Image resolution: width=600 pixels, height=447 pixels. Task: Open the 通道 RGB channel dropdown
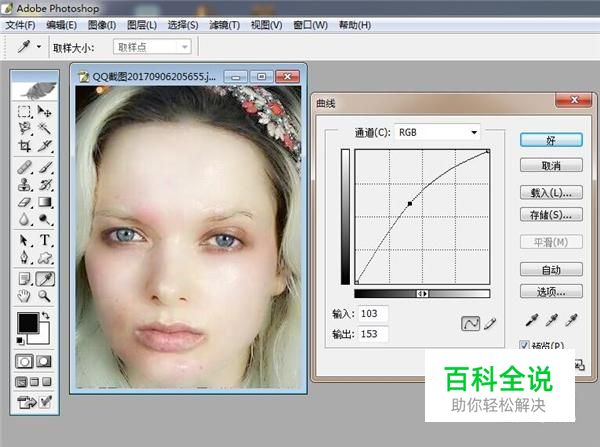[x=437, y=132]
